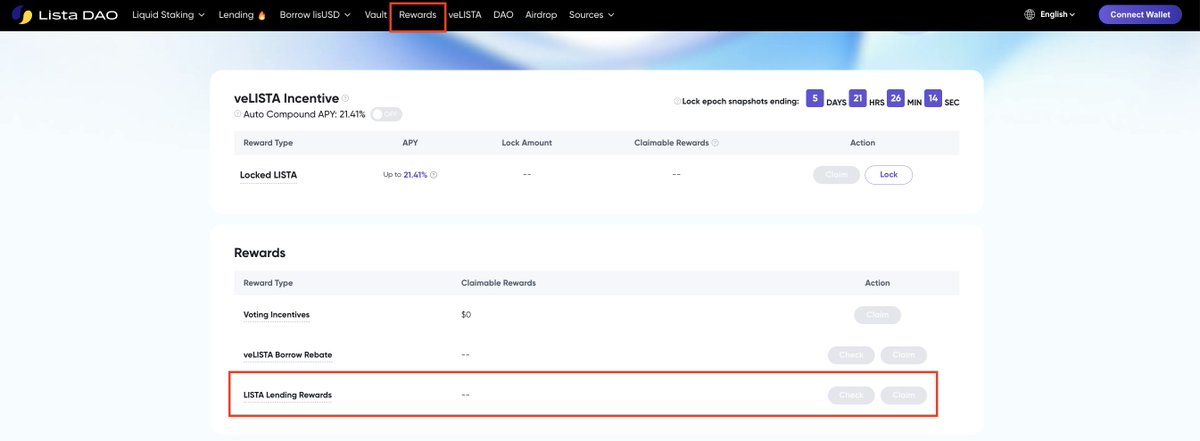
Task: Expand the Sources dropdown menu
Action: coord(591,15)
